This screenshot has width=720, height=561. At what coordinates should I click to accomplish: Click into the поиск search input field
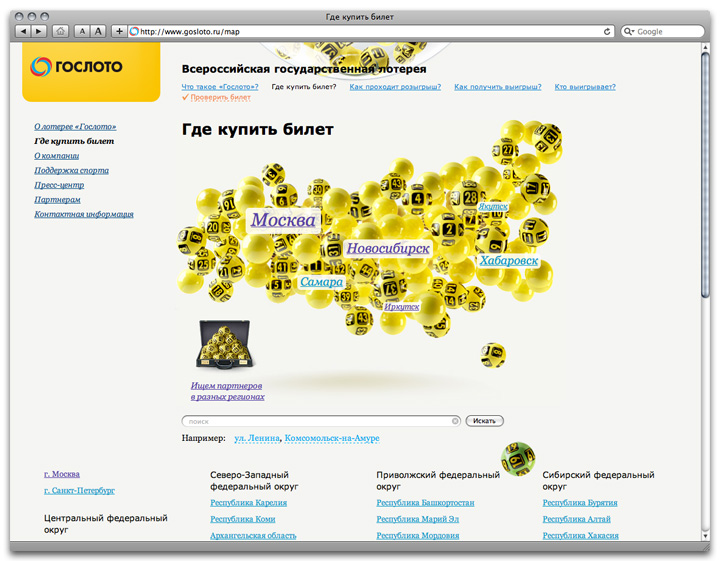(315, 421)
